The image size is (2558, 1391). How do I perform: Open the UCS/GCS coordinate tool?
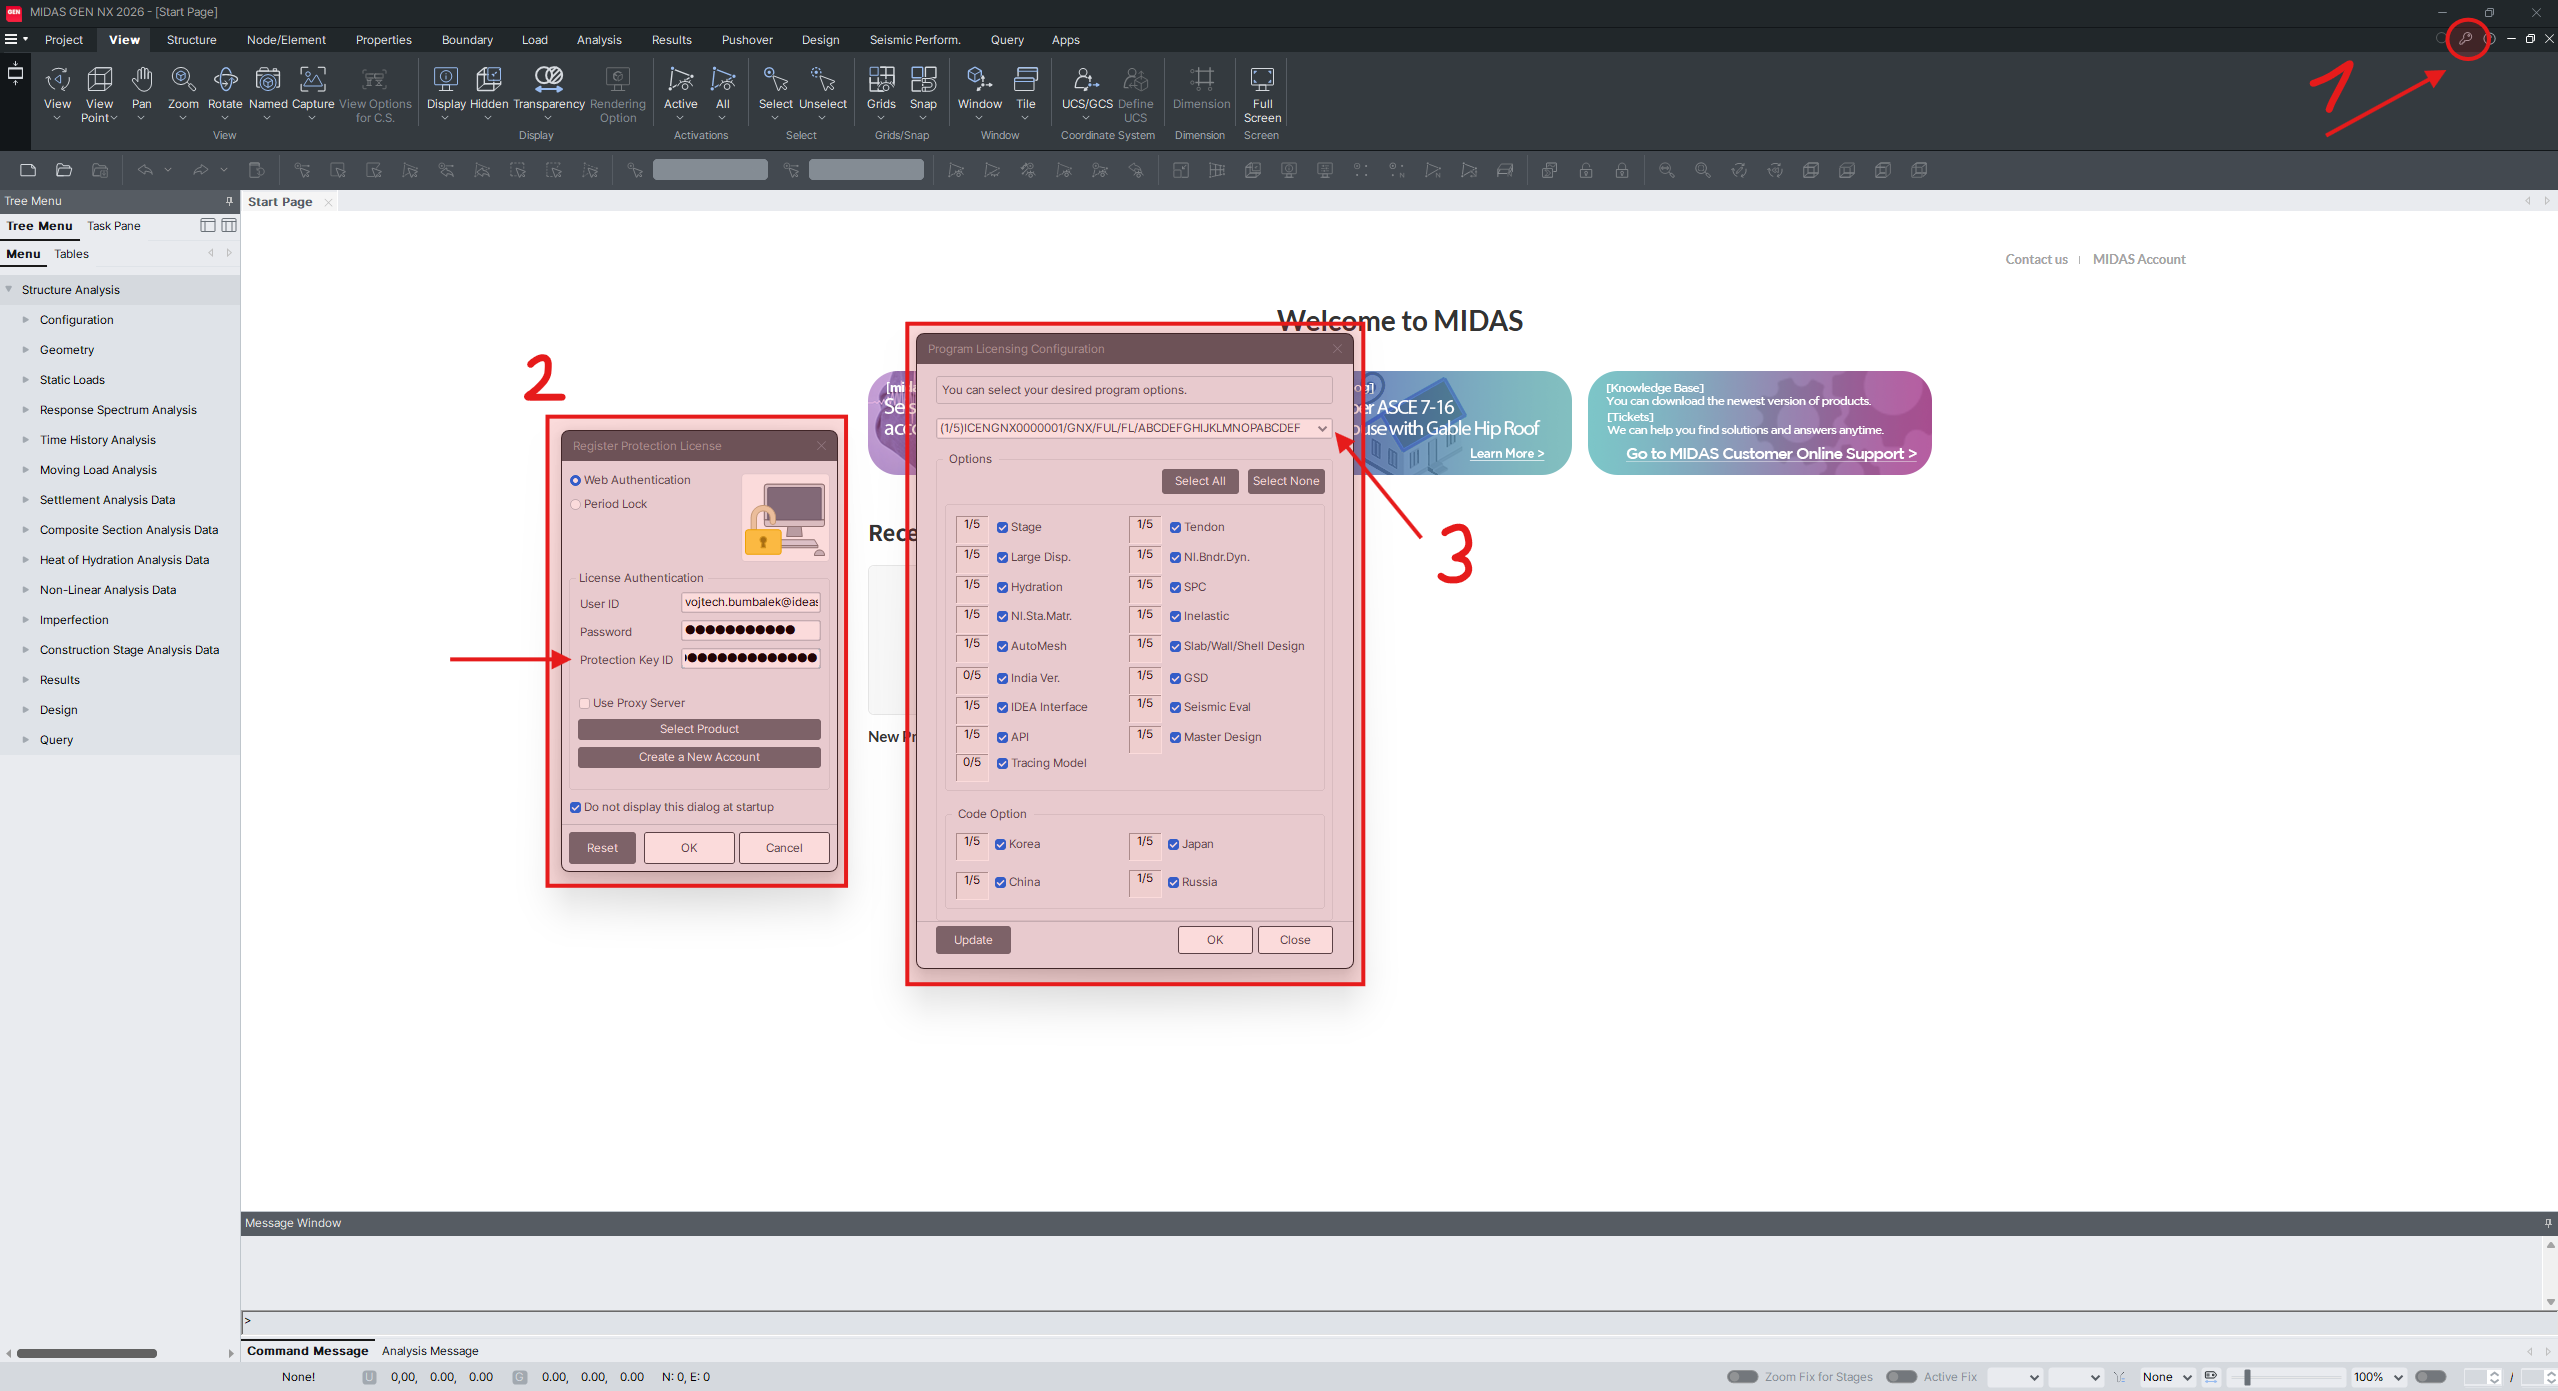pyautogui.click(x=1086, y=80)
